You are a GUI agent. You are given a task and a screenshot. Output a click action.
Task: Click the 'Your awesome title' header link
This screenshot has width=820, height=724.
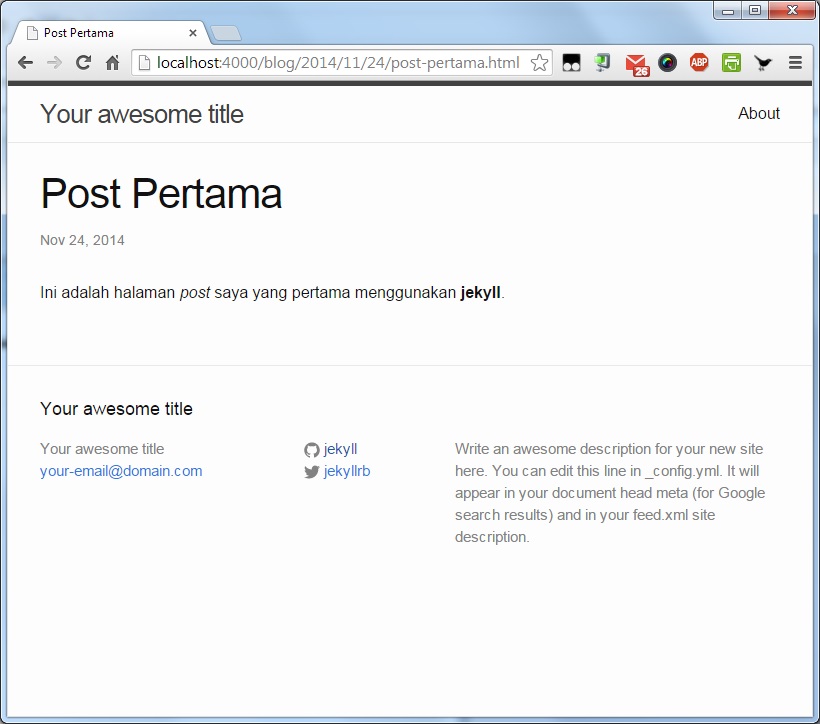click(142, 114)
